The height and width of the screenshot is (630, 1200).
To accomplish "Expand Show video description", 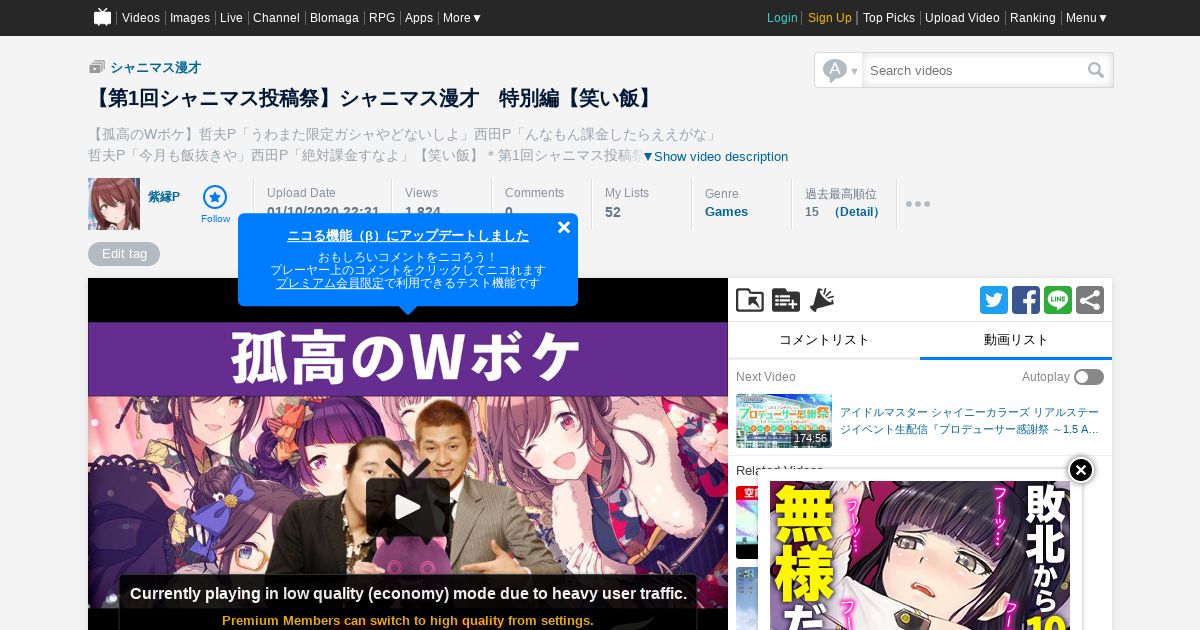I will click(x=715, y=156).
